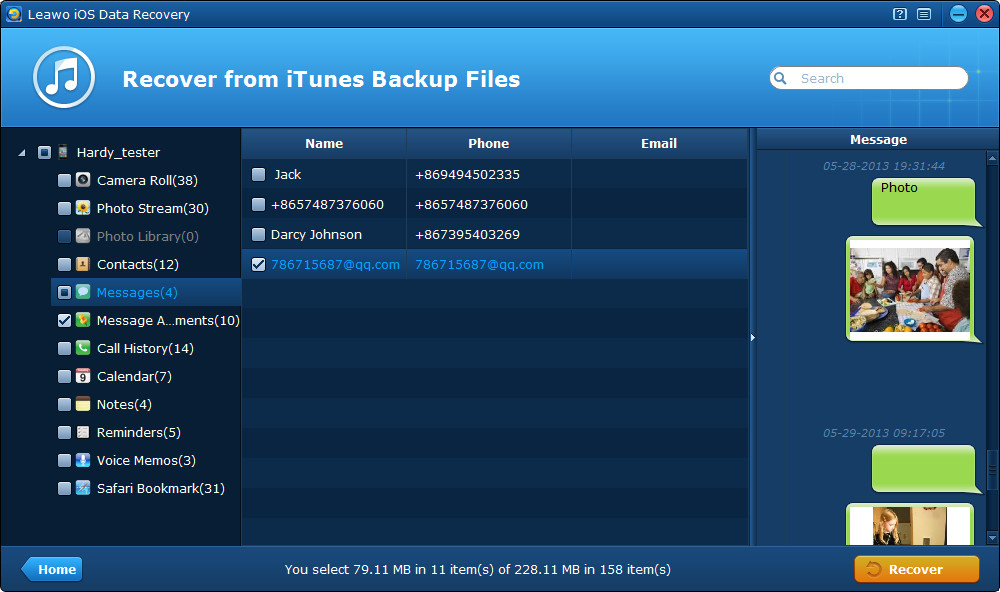Click the Leawo app icon in title bar
This screenshot has height=592, width=1000.
pos(13,14)
